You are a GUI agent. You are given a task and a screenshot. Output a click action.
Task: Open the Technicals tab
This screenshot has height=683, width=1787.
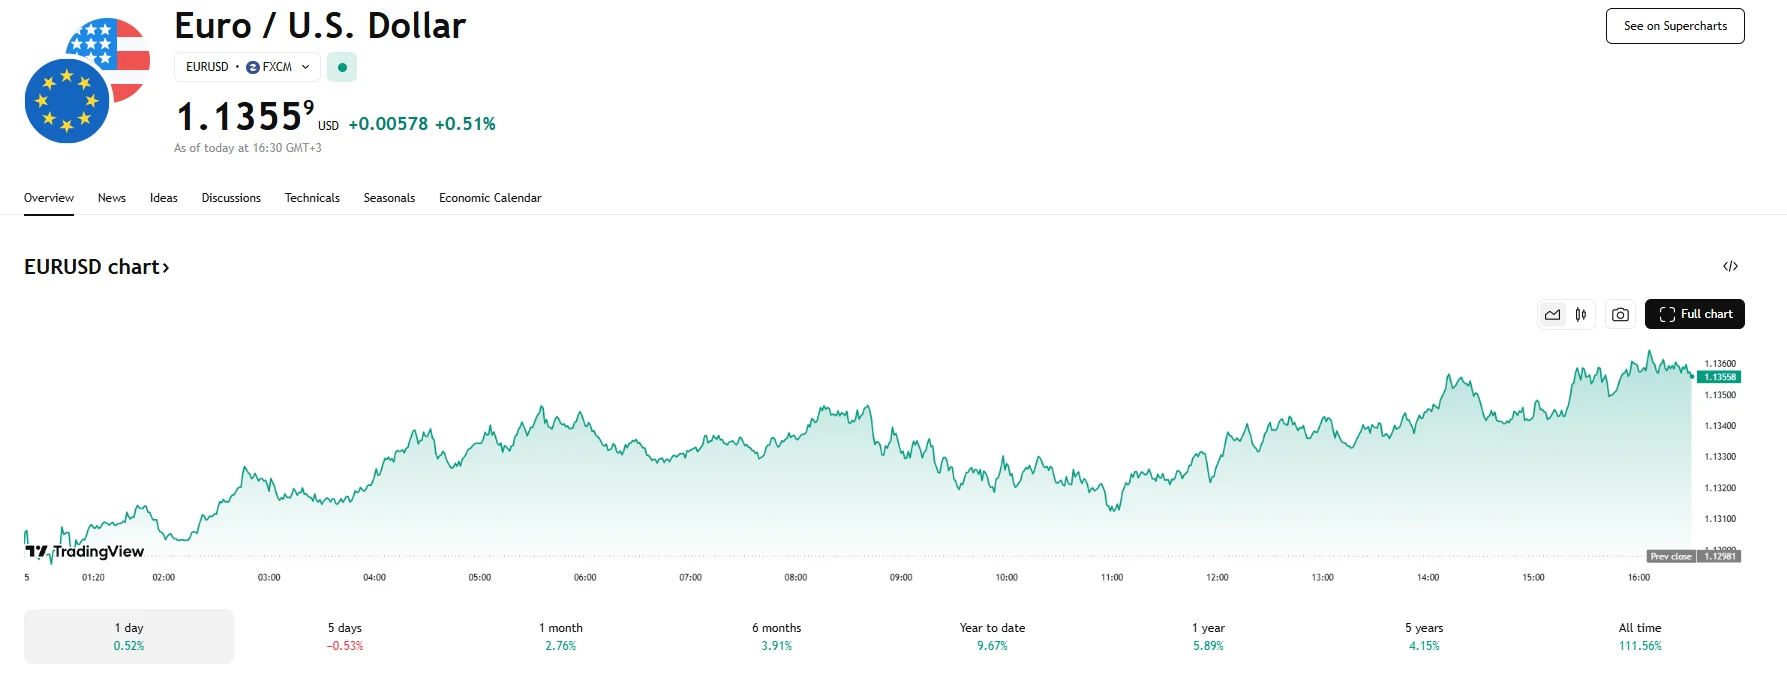point(312,198)
